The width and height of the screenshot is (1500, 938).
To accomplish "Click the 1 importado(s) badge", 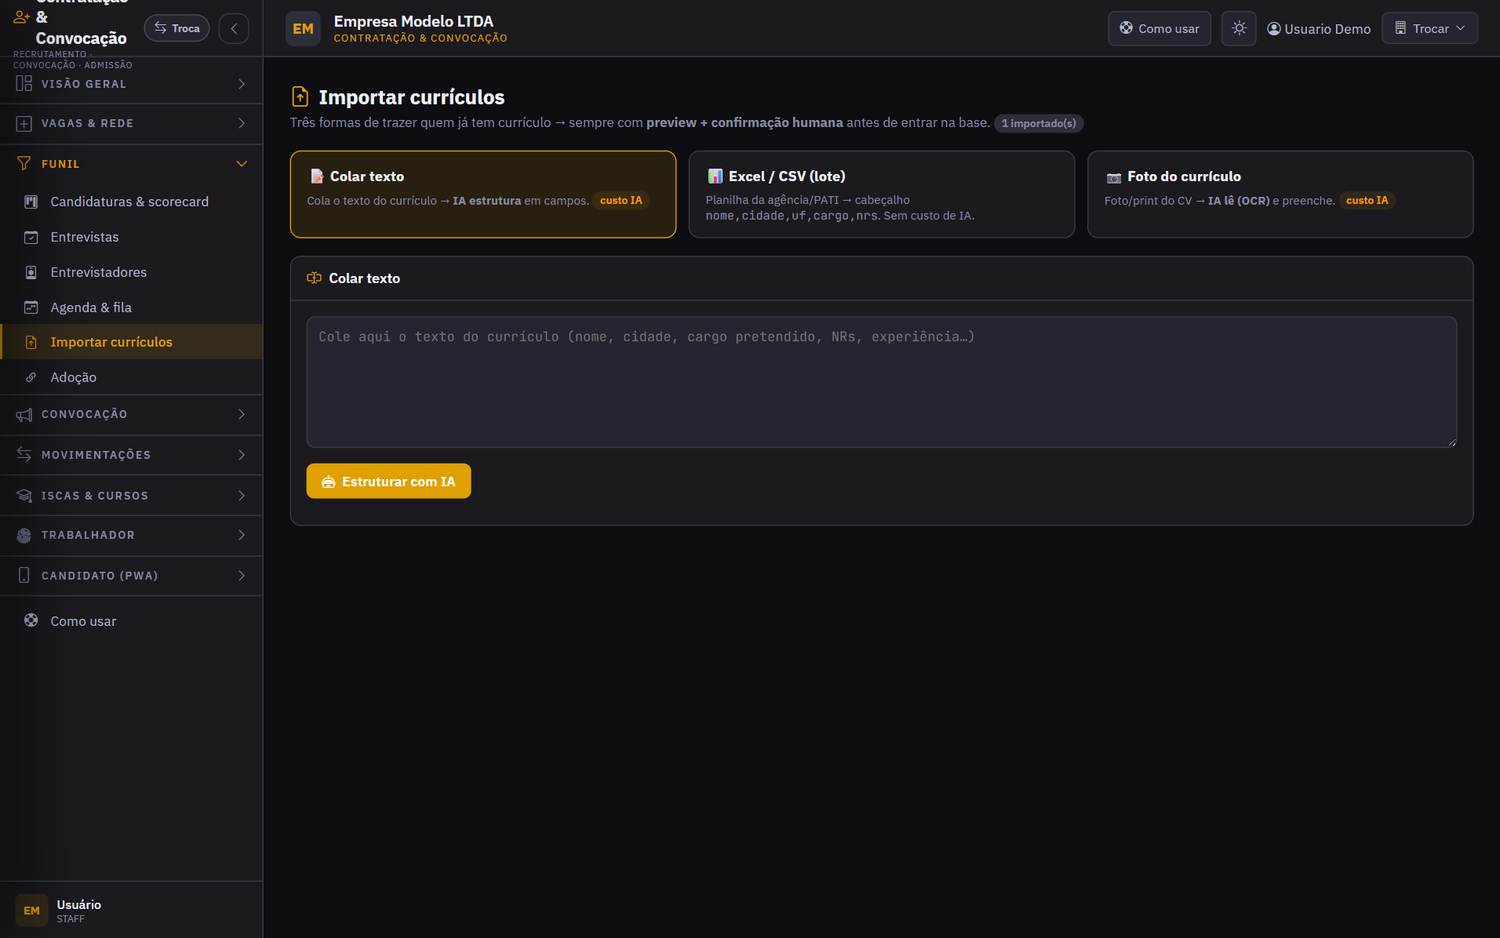I will (1038, 123).
